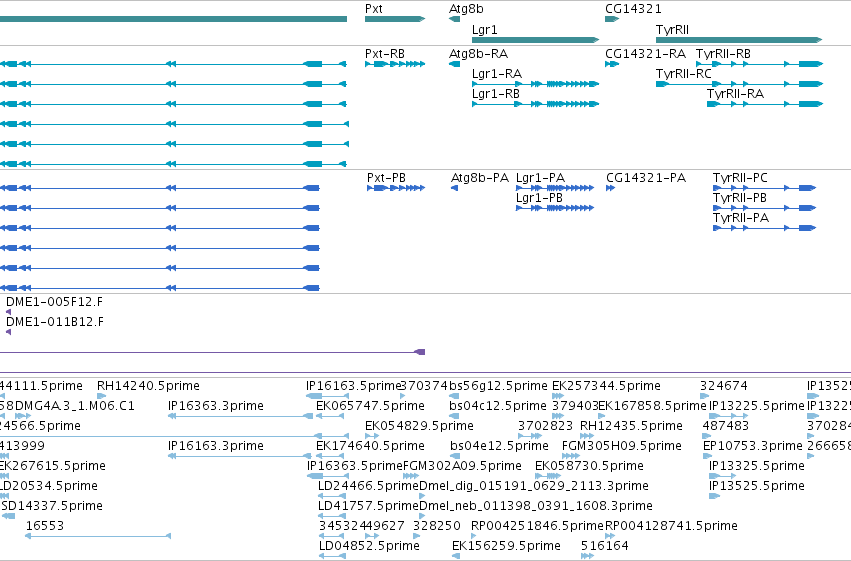Screen dimensions: 851x561
Task: Click the IP13525.5prime EST label
Action: (x=757, y=486)
